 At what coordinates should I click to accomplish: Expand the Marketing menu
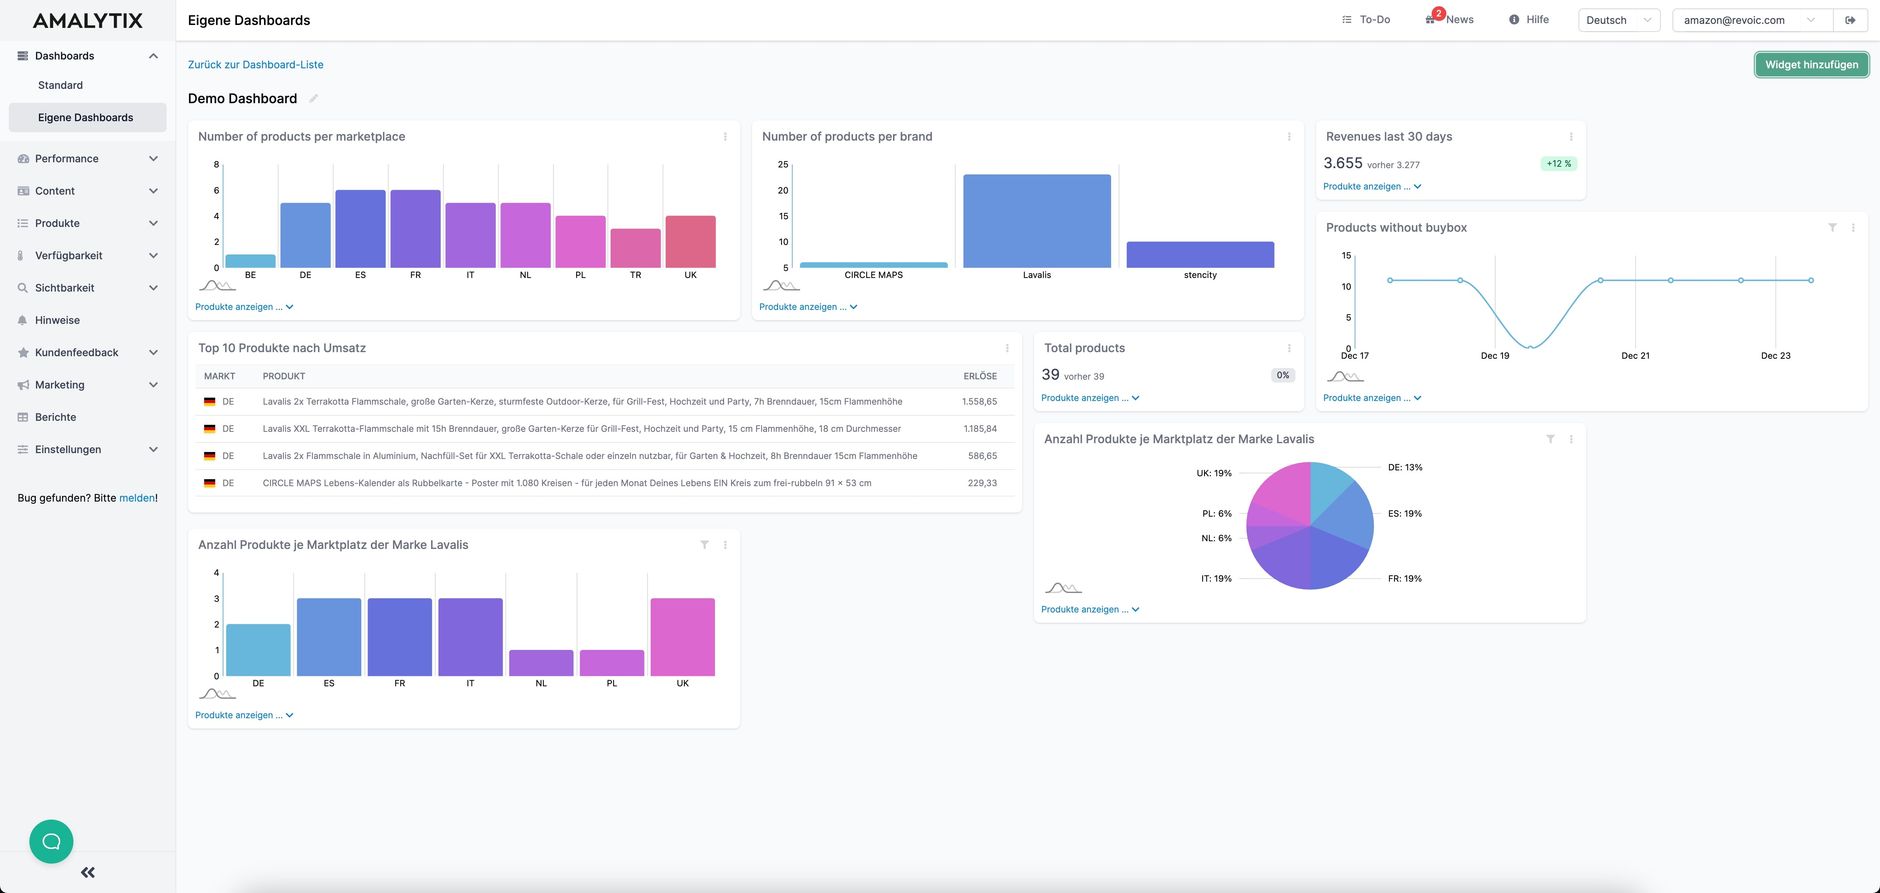pyautogui.click(x=153, y=385)
